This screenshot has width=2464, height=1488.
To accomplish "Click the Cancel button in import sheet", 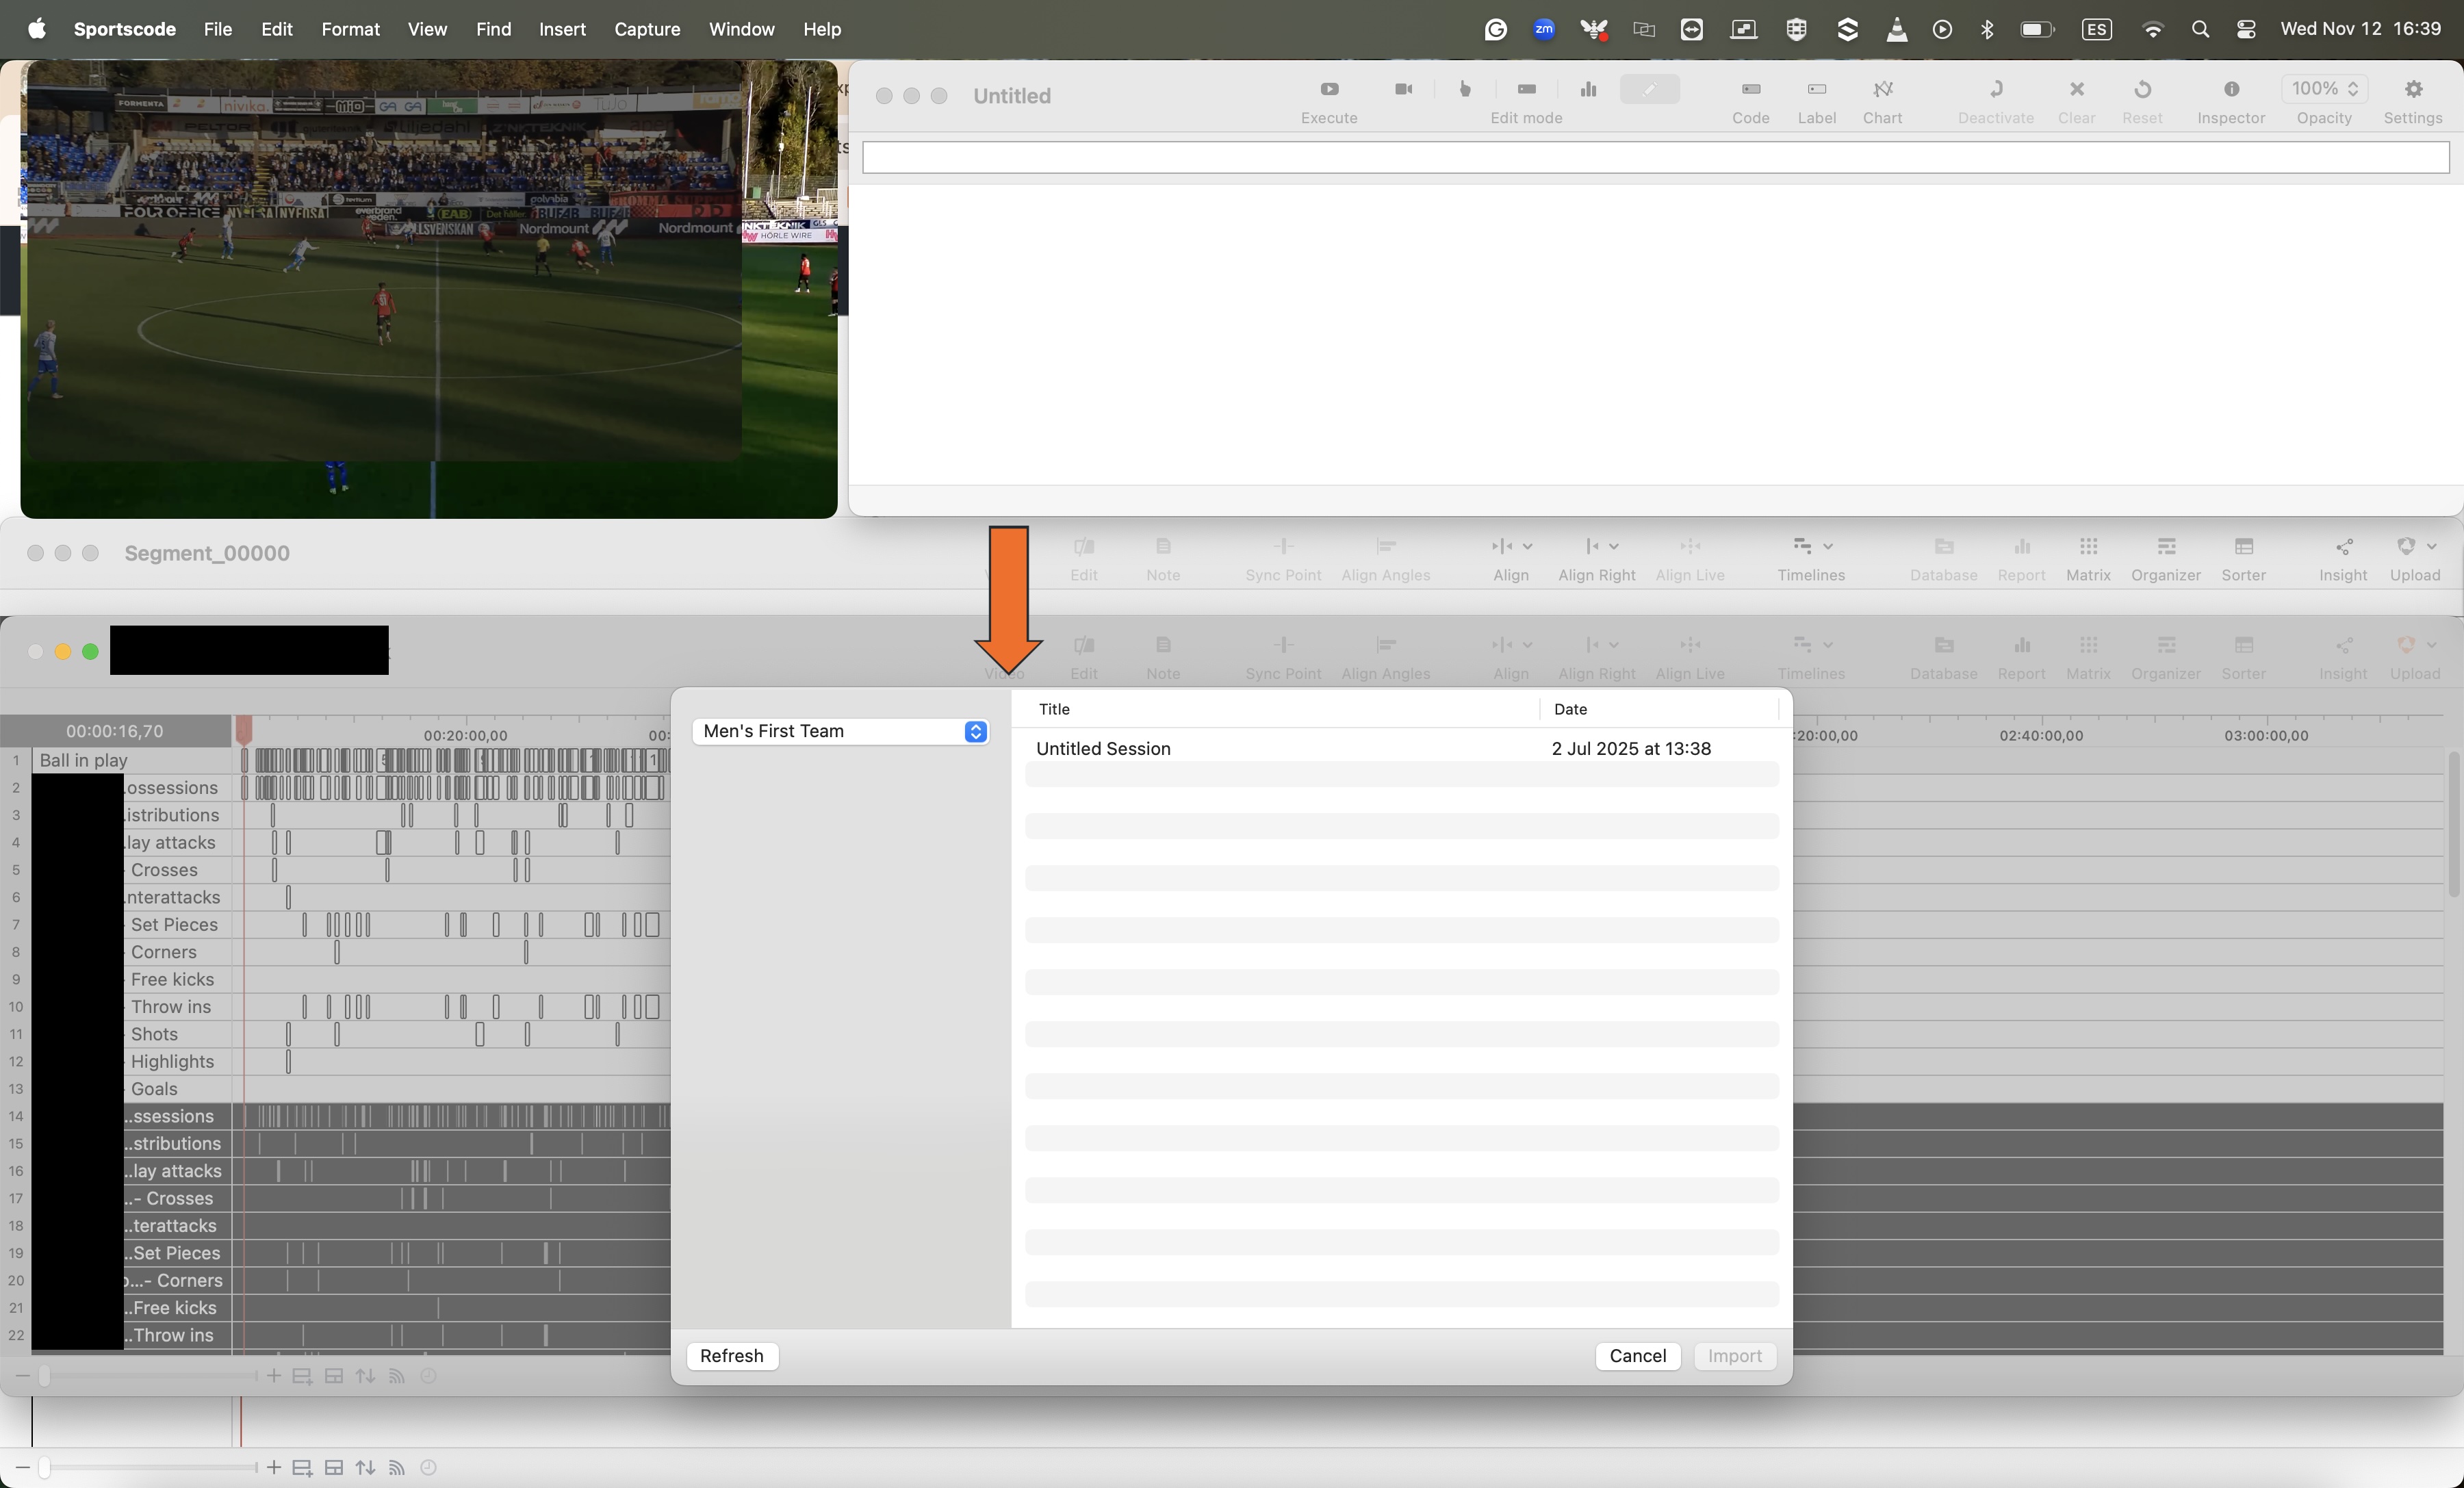I will pyautogui.click(x=1637, y=1355).
